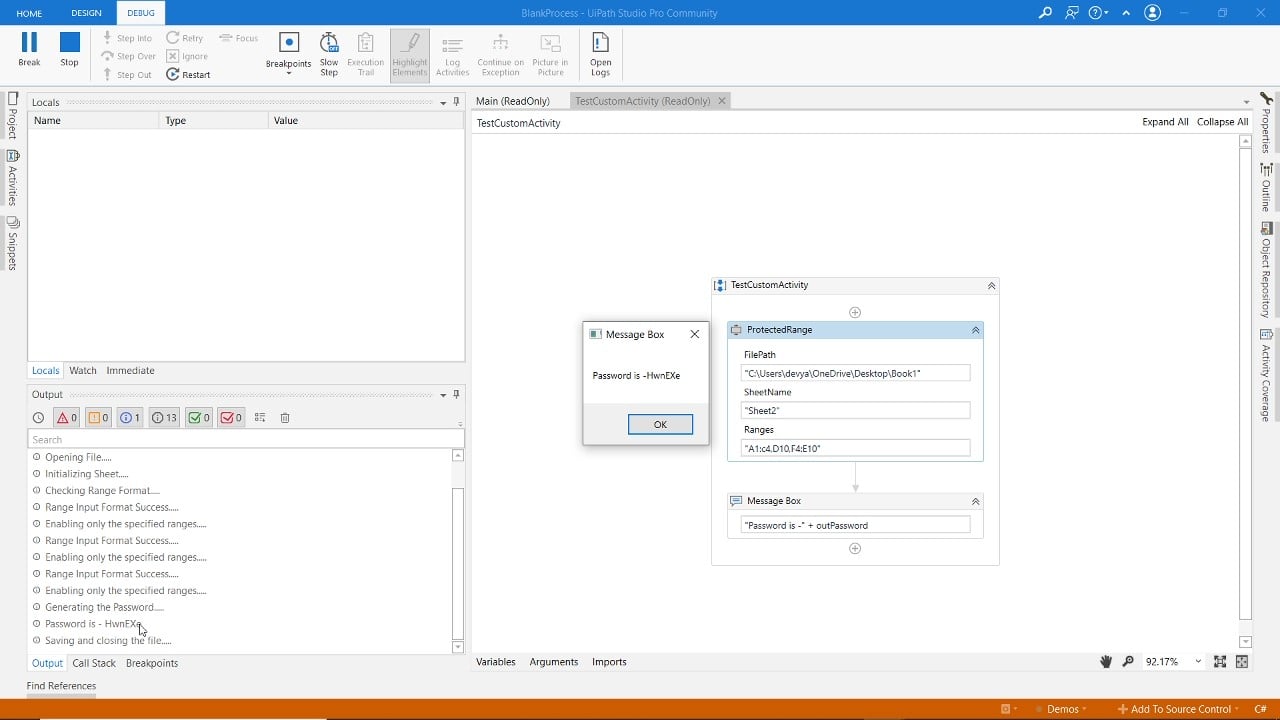This screenshot has width=1280, height=720.
Task: Select the DEBUG ribbon tab
Action: point(141,13)
